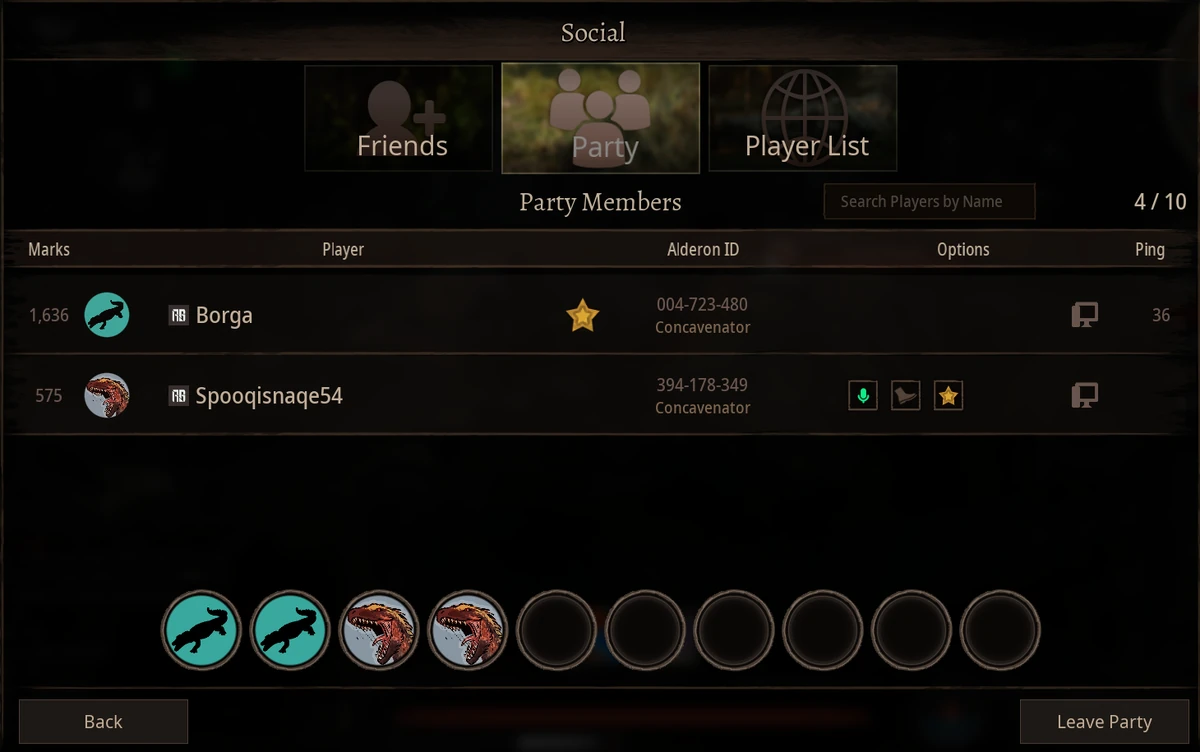Image resolution: width=1200 pixels, height=752 pixels.
Task: Kick Spooqisnaqe54 using the boot icon
Action: pos(906,396)
